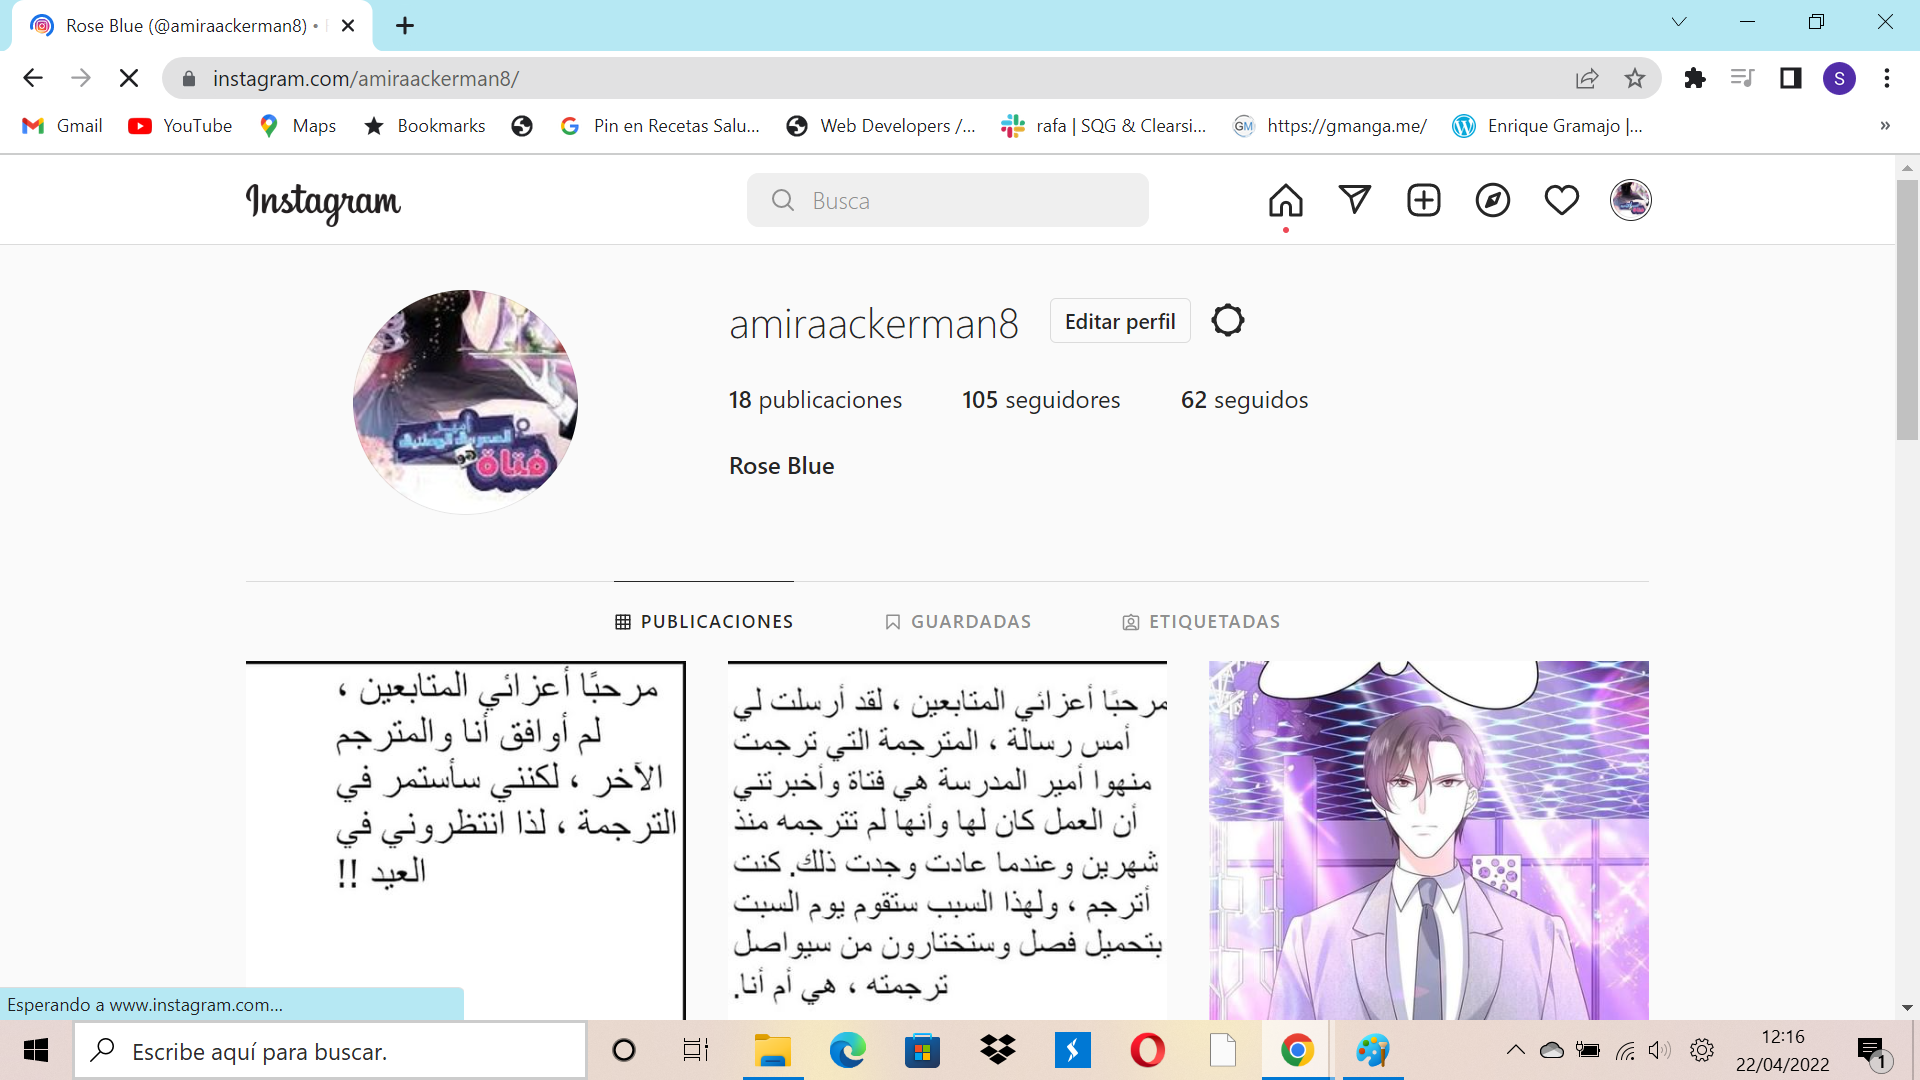Stop loading the page

pyautogui.click(x=129, y=78)
